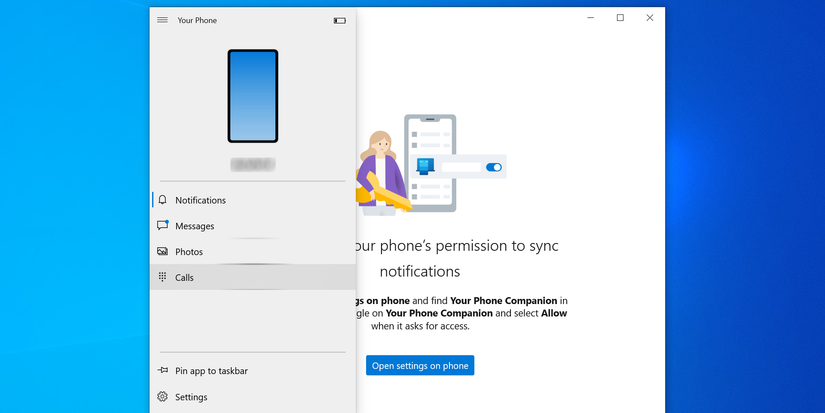Collapse the hamburger navigation menu

pos(163,20)
